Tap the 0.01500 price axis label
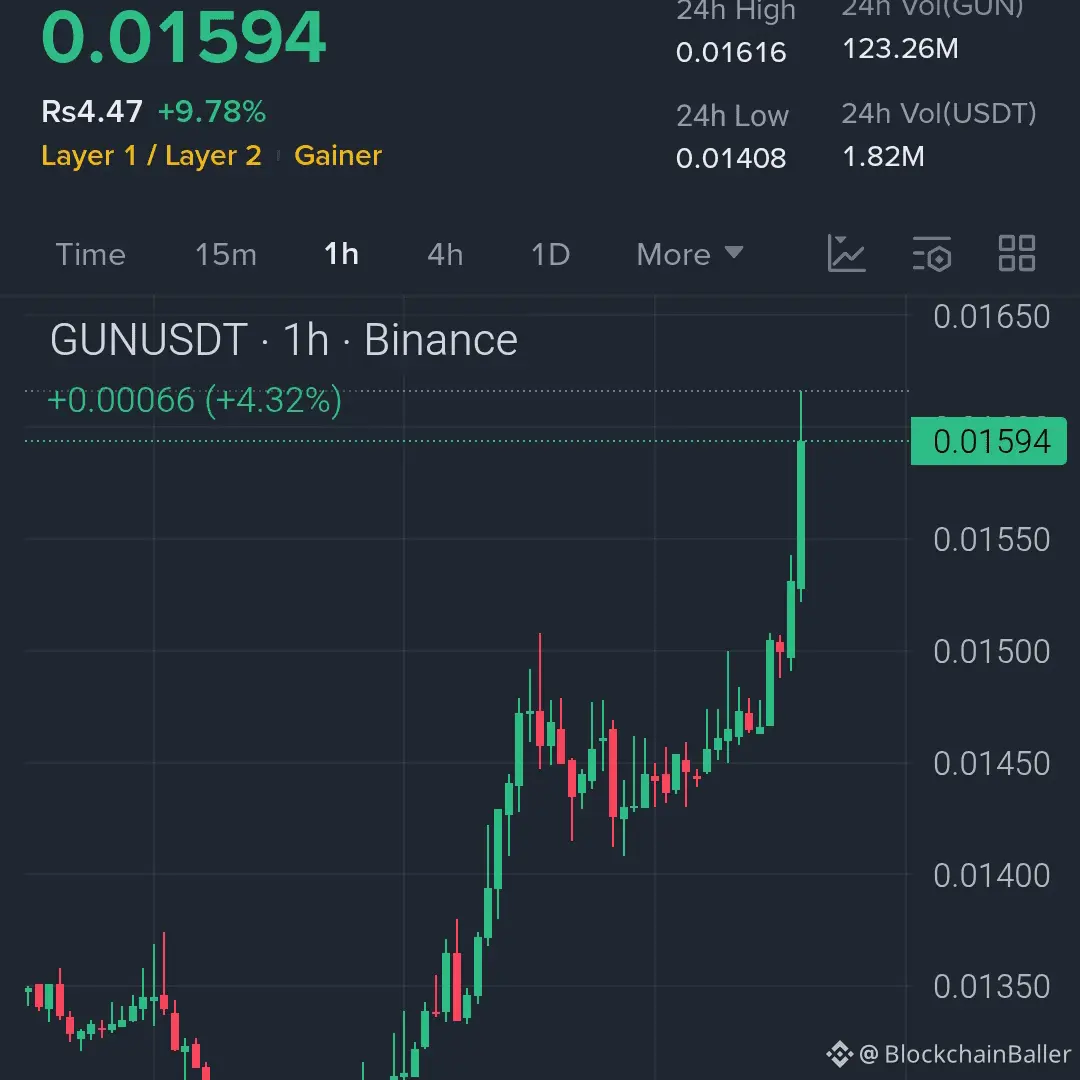 [x=992, y=652]
